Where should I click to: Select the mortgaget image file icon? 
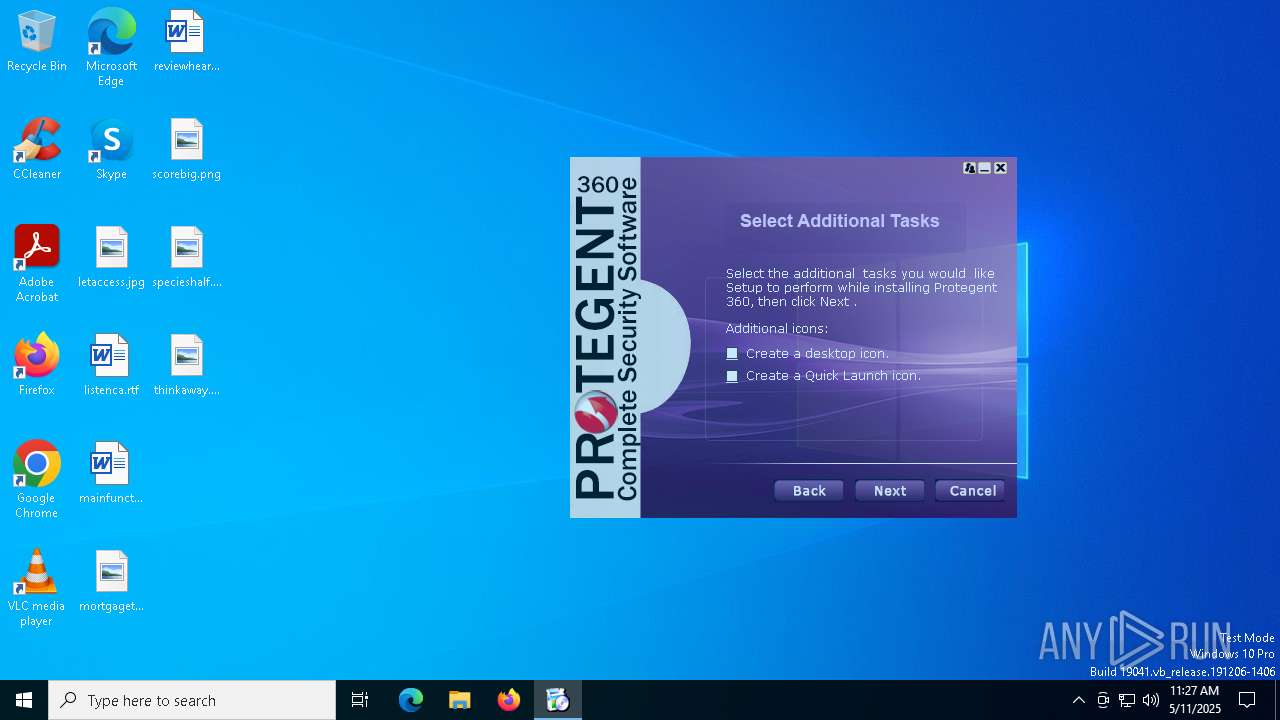(111, 582)
